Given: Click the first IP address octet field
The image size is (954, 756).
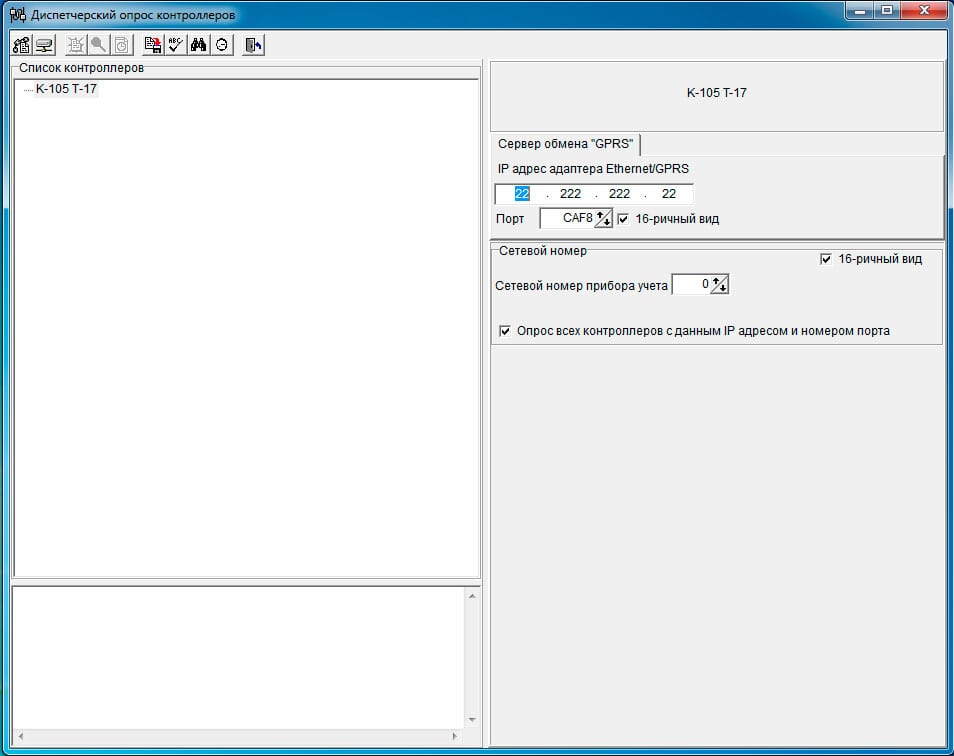Looking at the screenshot, I should (x=521, y=194).
